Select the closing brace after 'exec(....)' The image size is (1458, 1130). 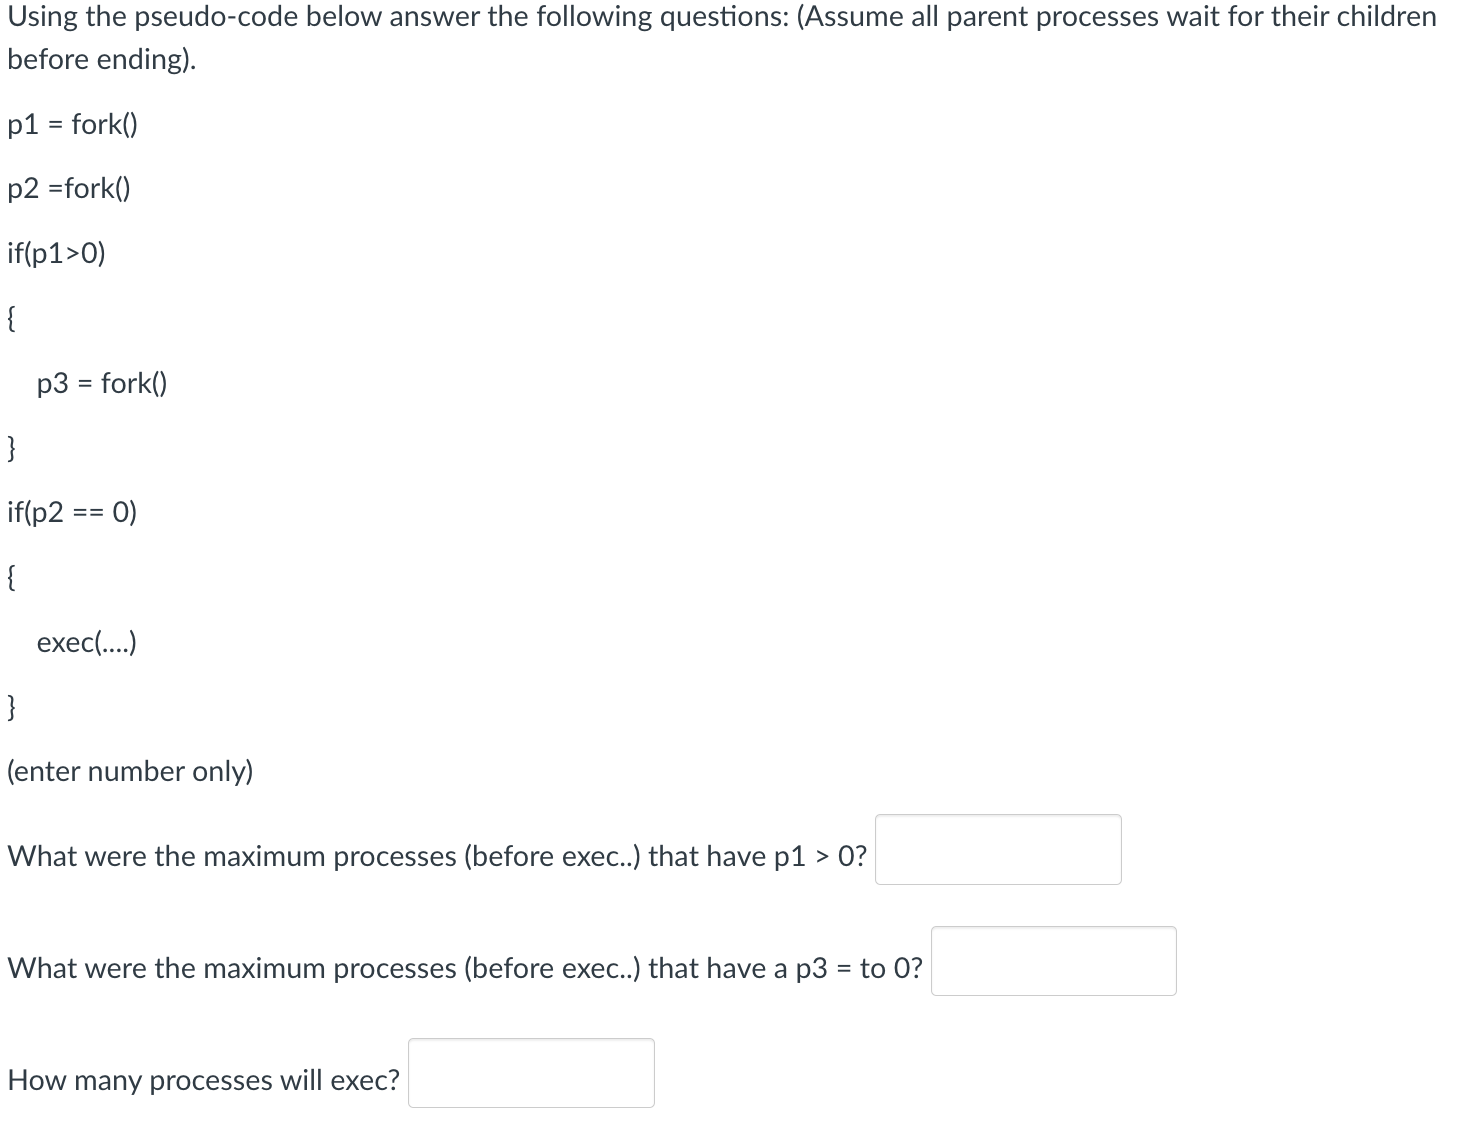[x=10, y=707]
